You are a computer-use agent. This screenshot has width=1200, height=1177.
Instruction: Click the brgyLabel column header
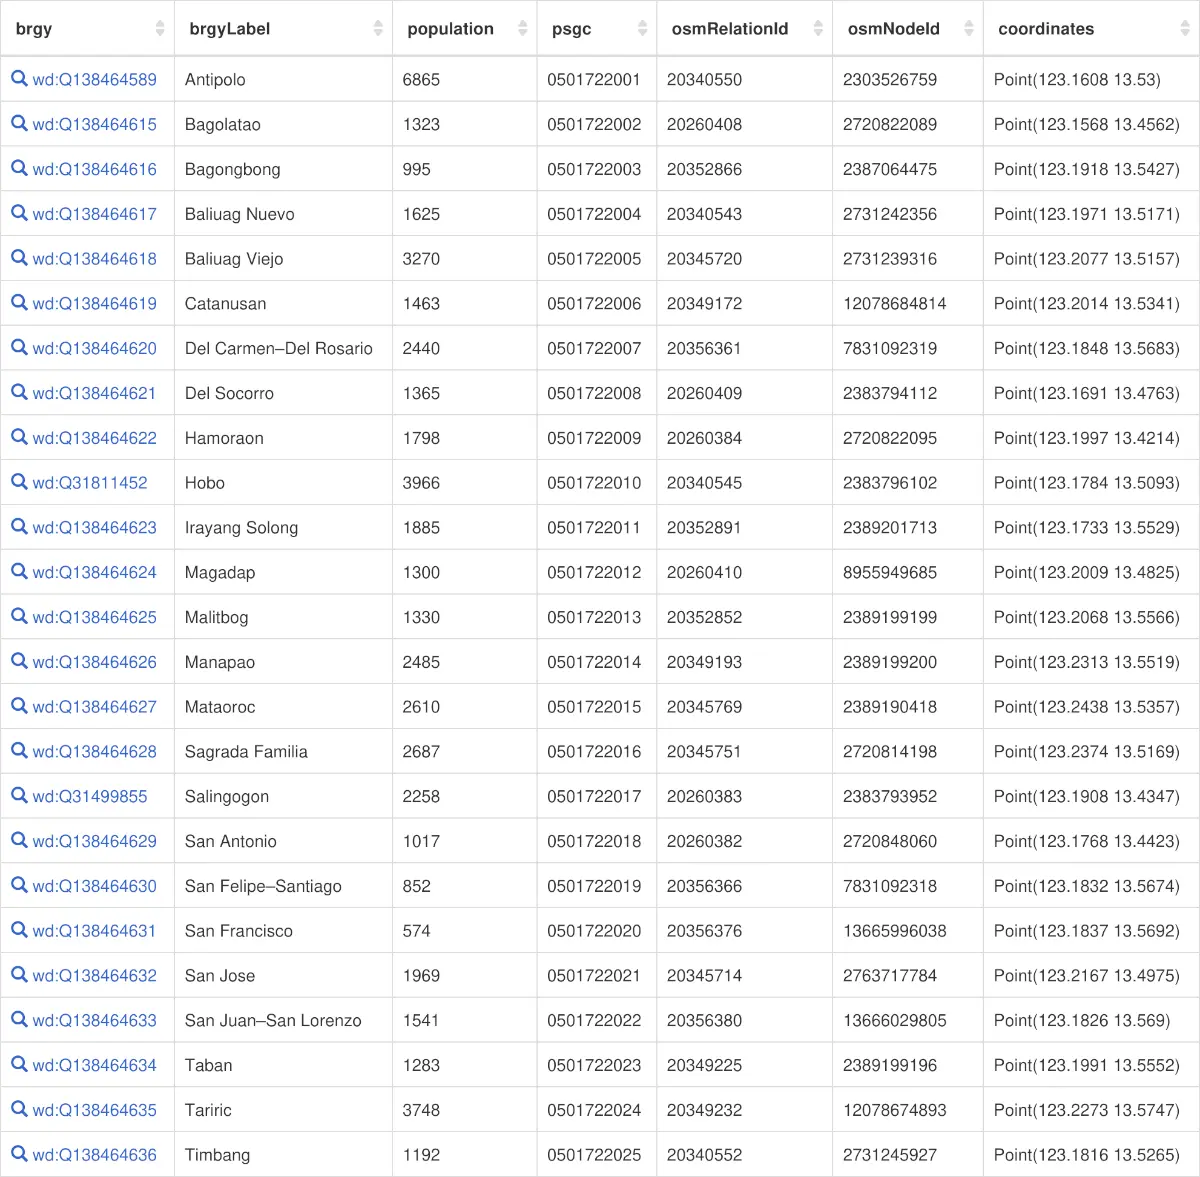click(230, 29)
